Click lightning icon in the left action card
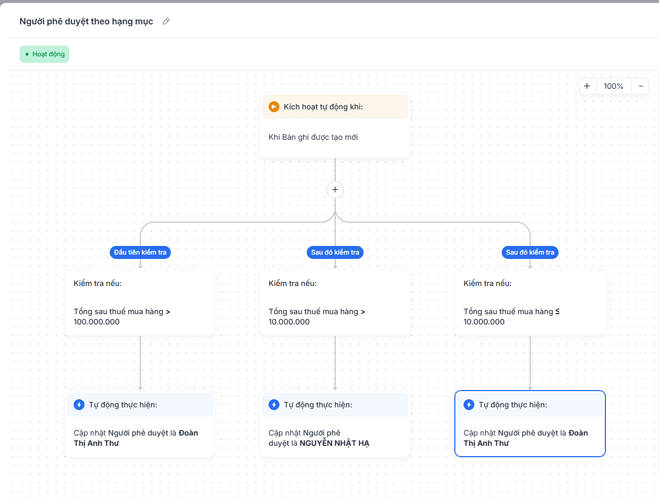This screenshot has height=500, width=659. 79,405
